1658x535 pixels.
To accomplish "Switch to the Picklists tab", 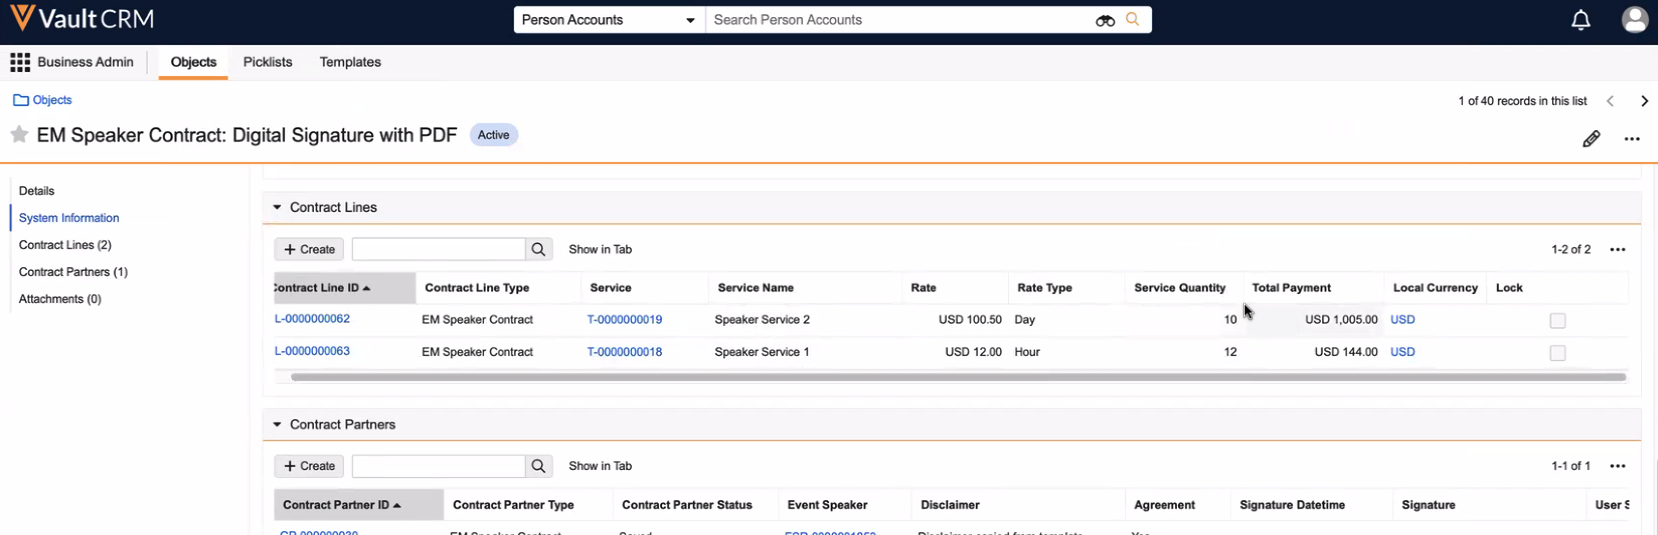I will point(267,62).
